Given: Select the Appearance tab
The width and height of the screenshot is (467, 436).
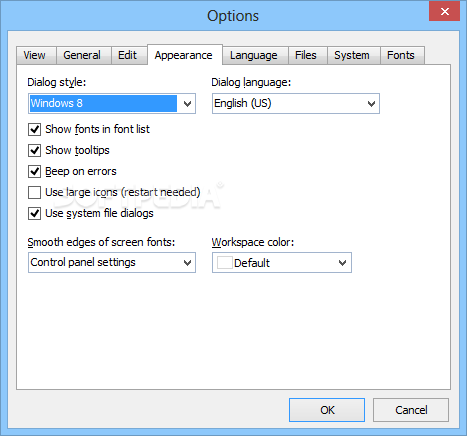Looking at the screenshot, I should pos(185,55).
